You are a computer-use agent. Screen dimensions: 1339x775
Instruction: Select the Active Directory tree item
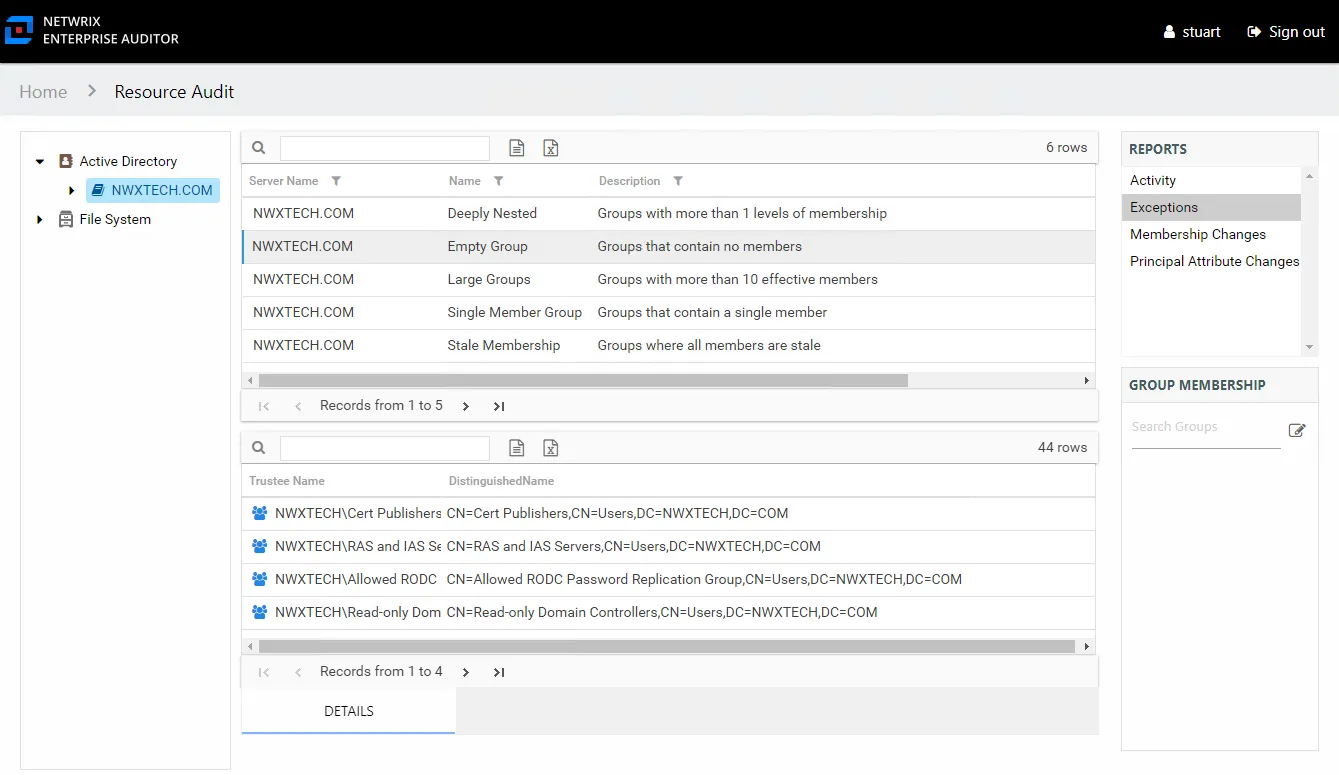click(128, 161)
